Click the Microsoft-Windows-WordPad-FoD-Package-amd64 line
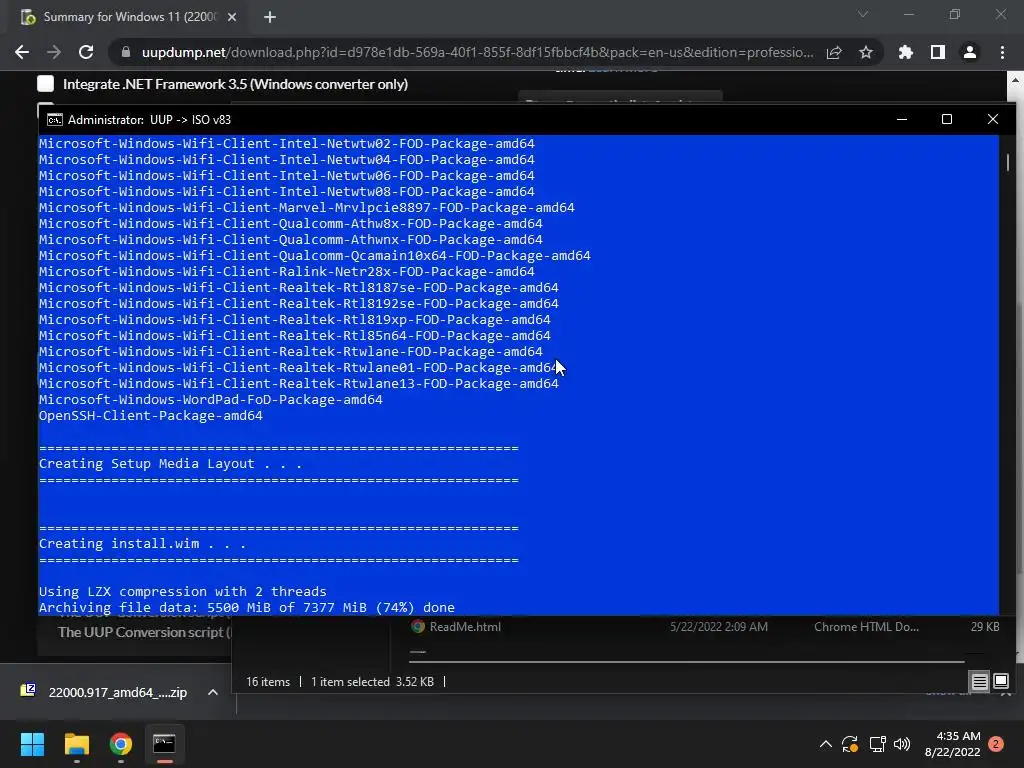 point(211,400)
